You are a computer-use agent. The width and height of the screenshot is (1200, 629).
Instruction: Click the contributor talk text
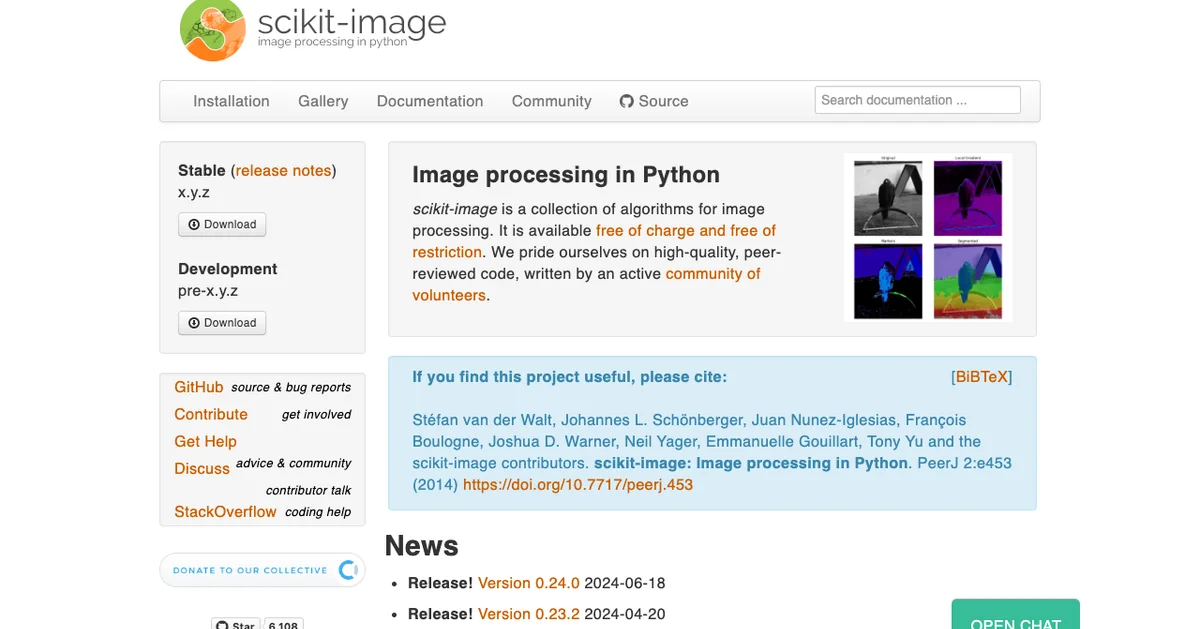coord(309,490)
